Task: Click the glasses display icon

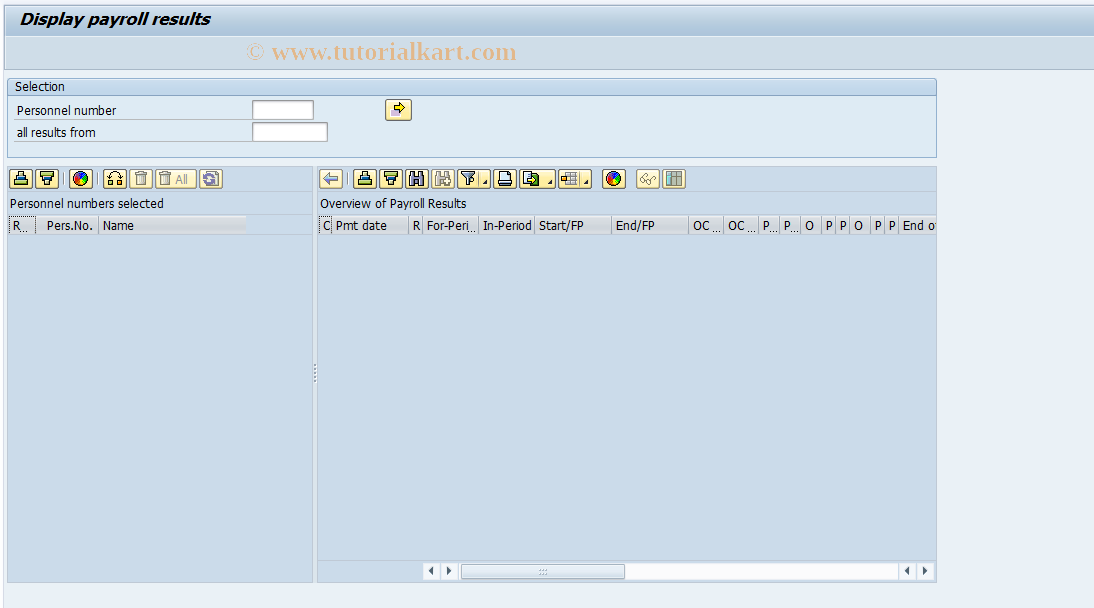Action: point(648,179)
